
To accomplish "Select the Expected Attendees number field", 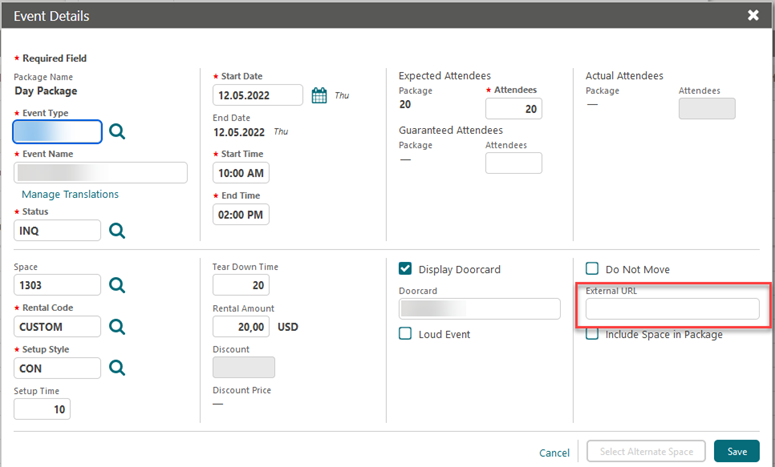I will click(514, 109).
